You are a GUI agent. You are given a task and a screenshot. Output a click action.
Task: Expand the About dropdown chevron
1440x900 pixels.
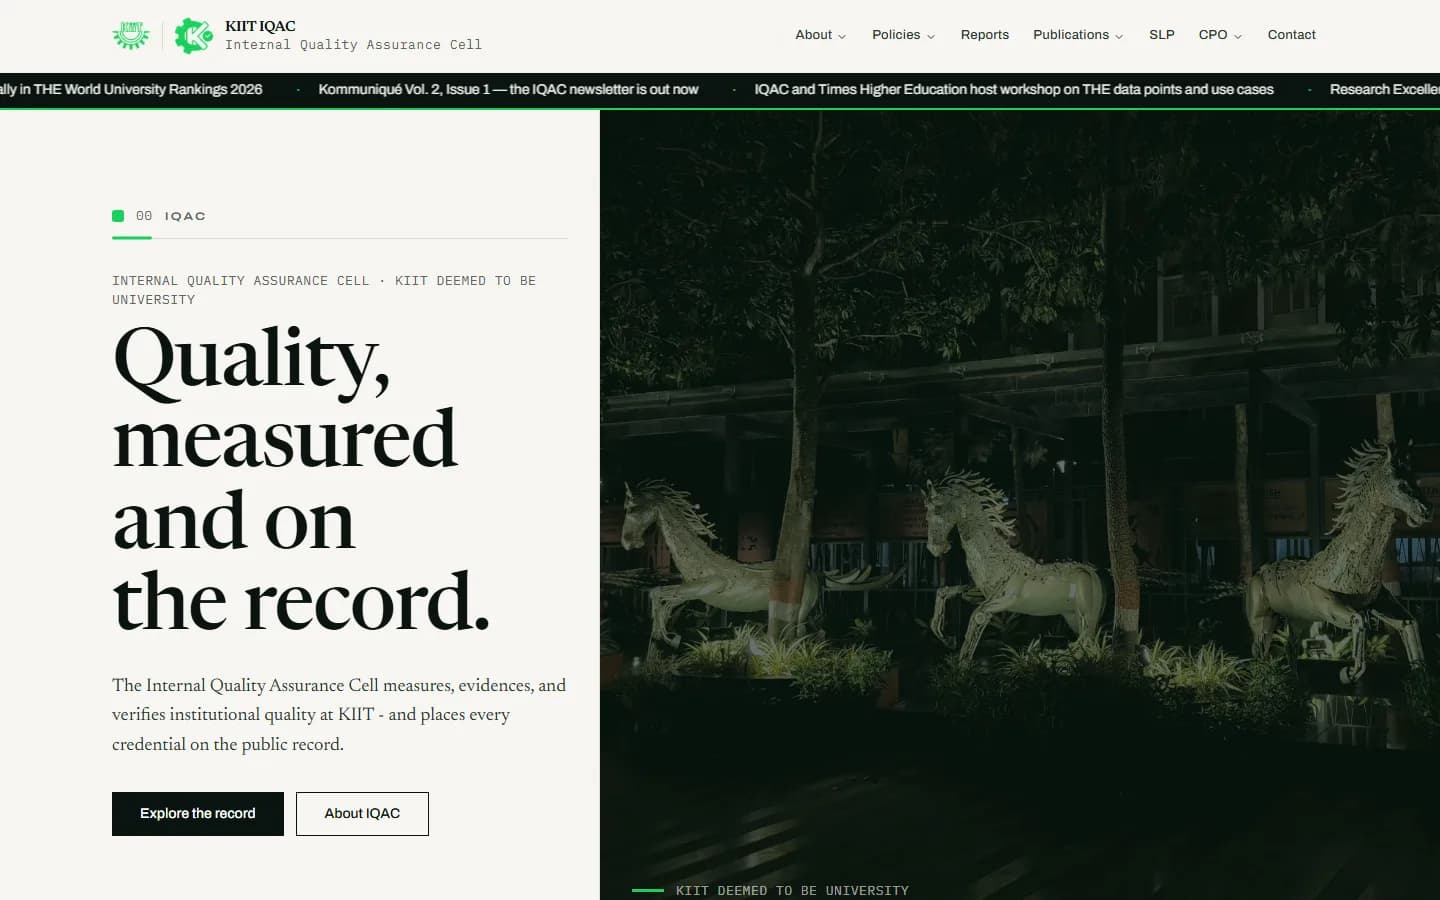click(842, 36)
